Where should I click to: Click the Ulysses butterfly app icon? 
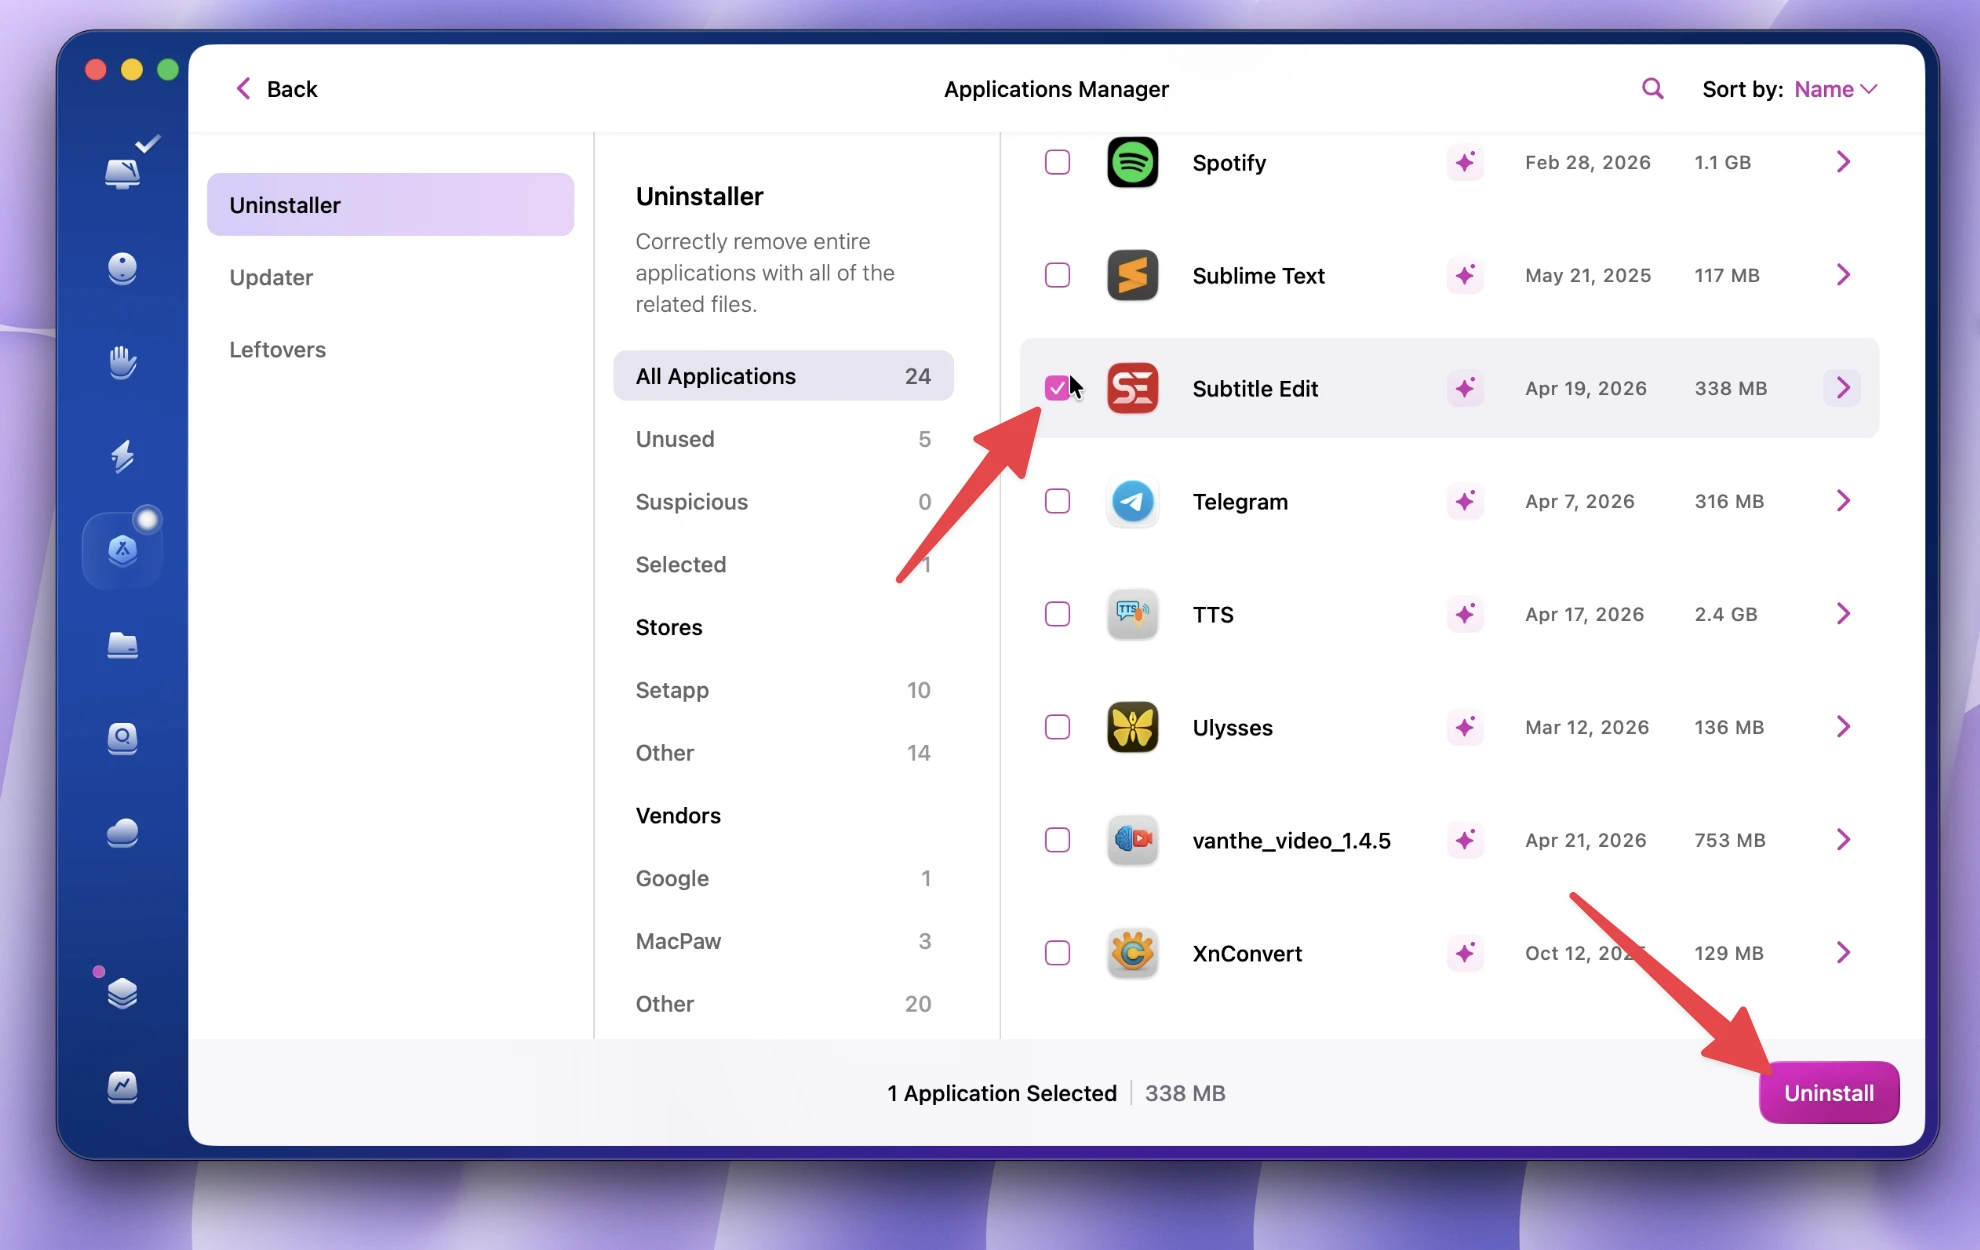[x=1132, y=727]
